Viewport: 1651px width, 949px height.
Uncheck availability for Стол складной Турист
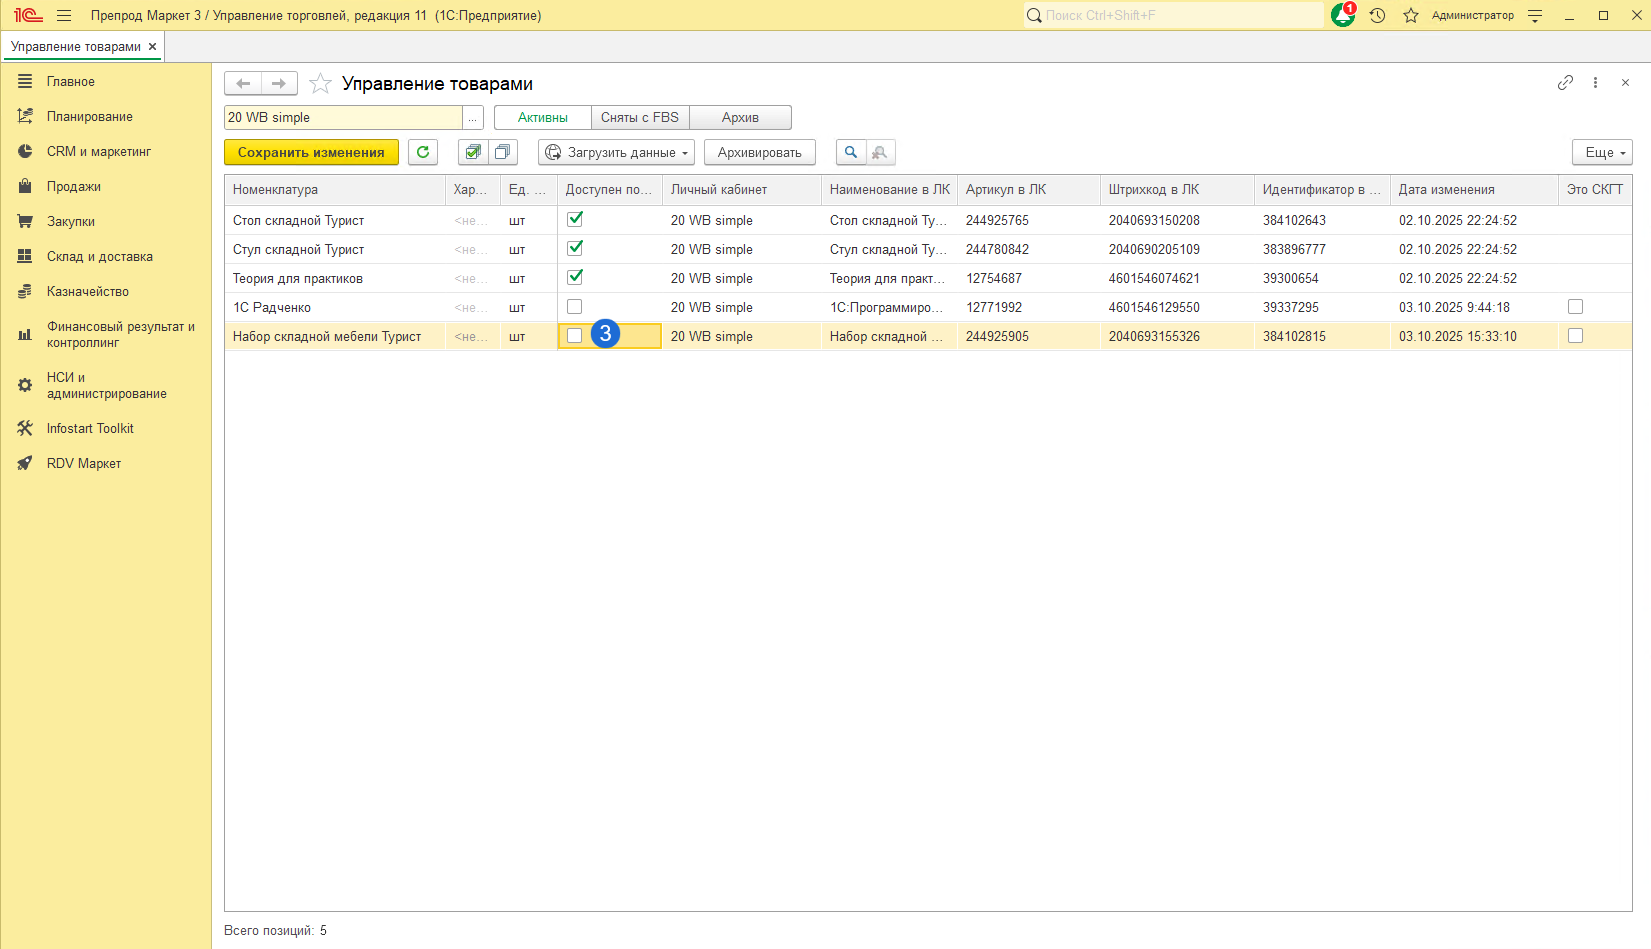point(575,219)
